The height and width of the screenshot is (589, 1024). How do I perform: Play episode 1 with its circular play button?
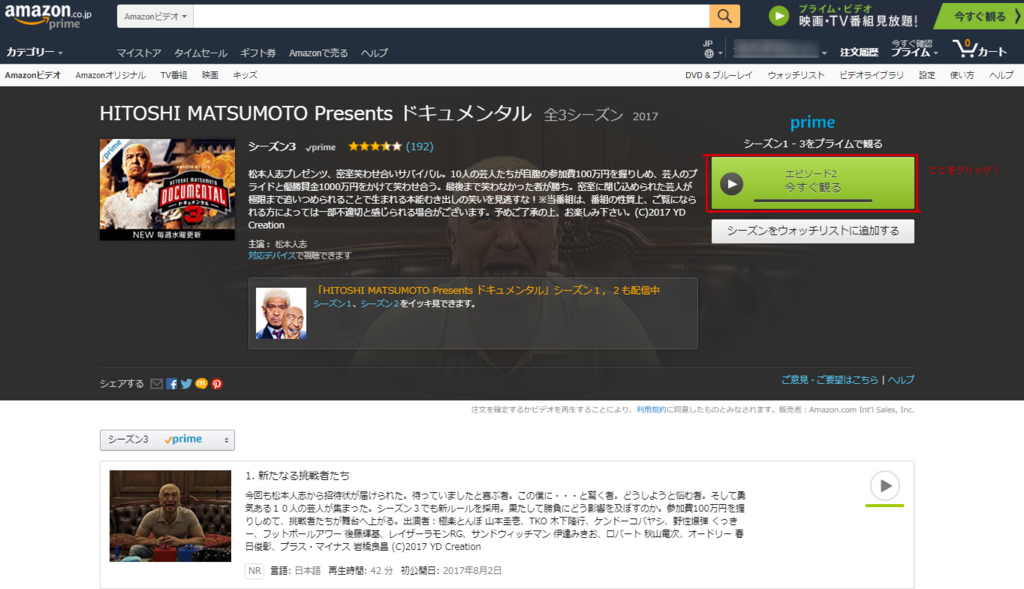pyautogui.click(x=885, y=487)
